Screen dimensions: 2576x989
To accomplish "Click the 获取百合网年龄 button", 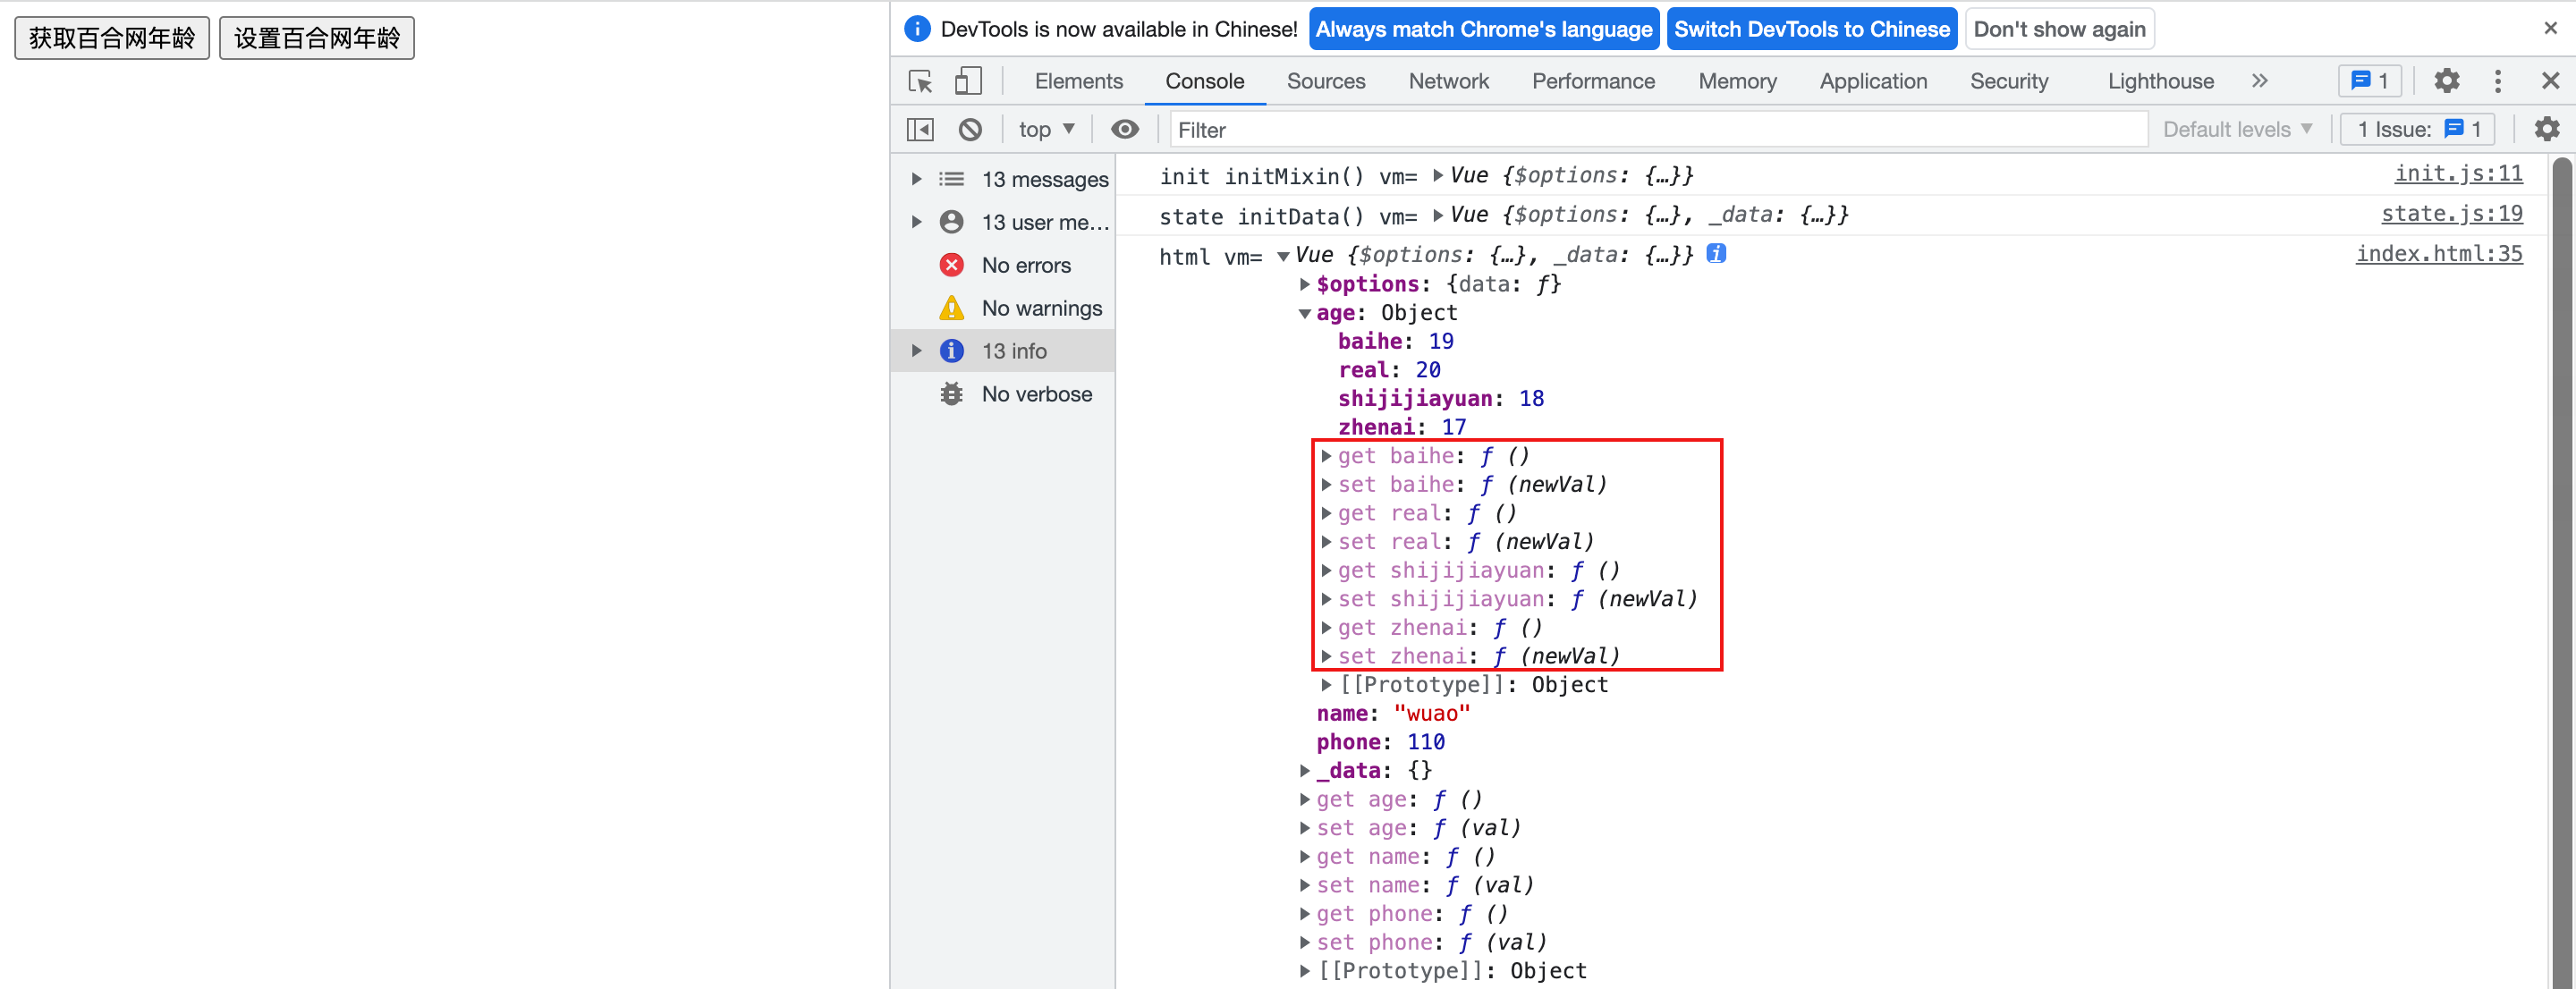I will coord(112,38).
